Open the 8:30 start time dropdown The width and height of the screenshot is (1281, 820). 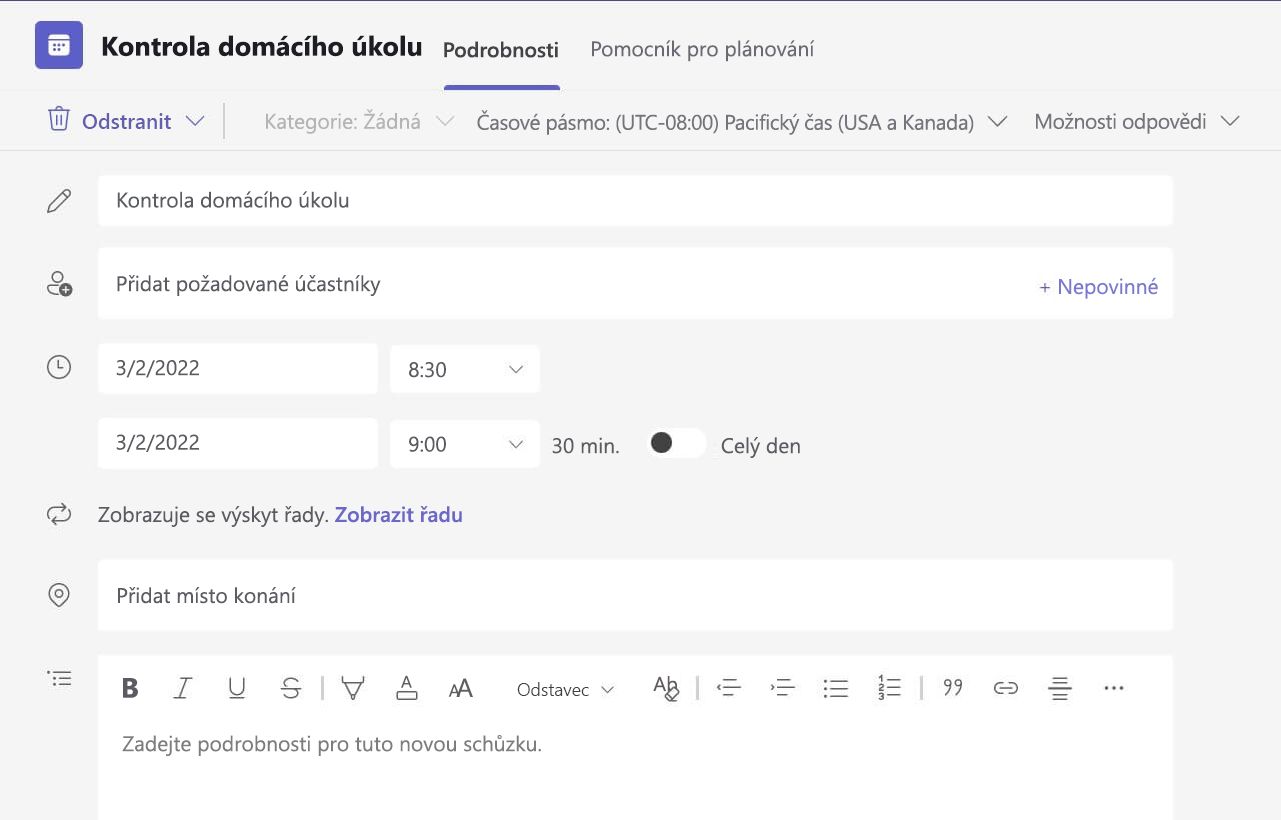coord(465,369)
